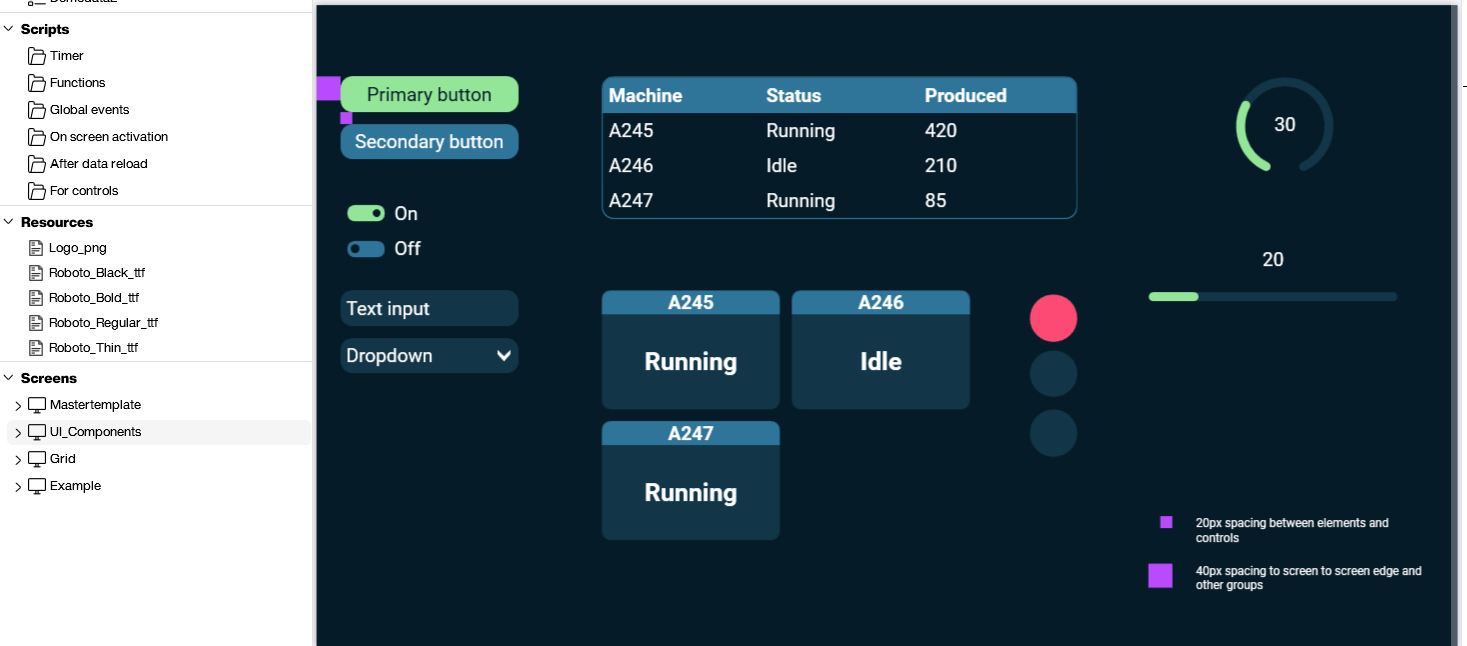The image size is (1467, 646).
Task: Click the Global events script icon
Action: point(35,109)
